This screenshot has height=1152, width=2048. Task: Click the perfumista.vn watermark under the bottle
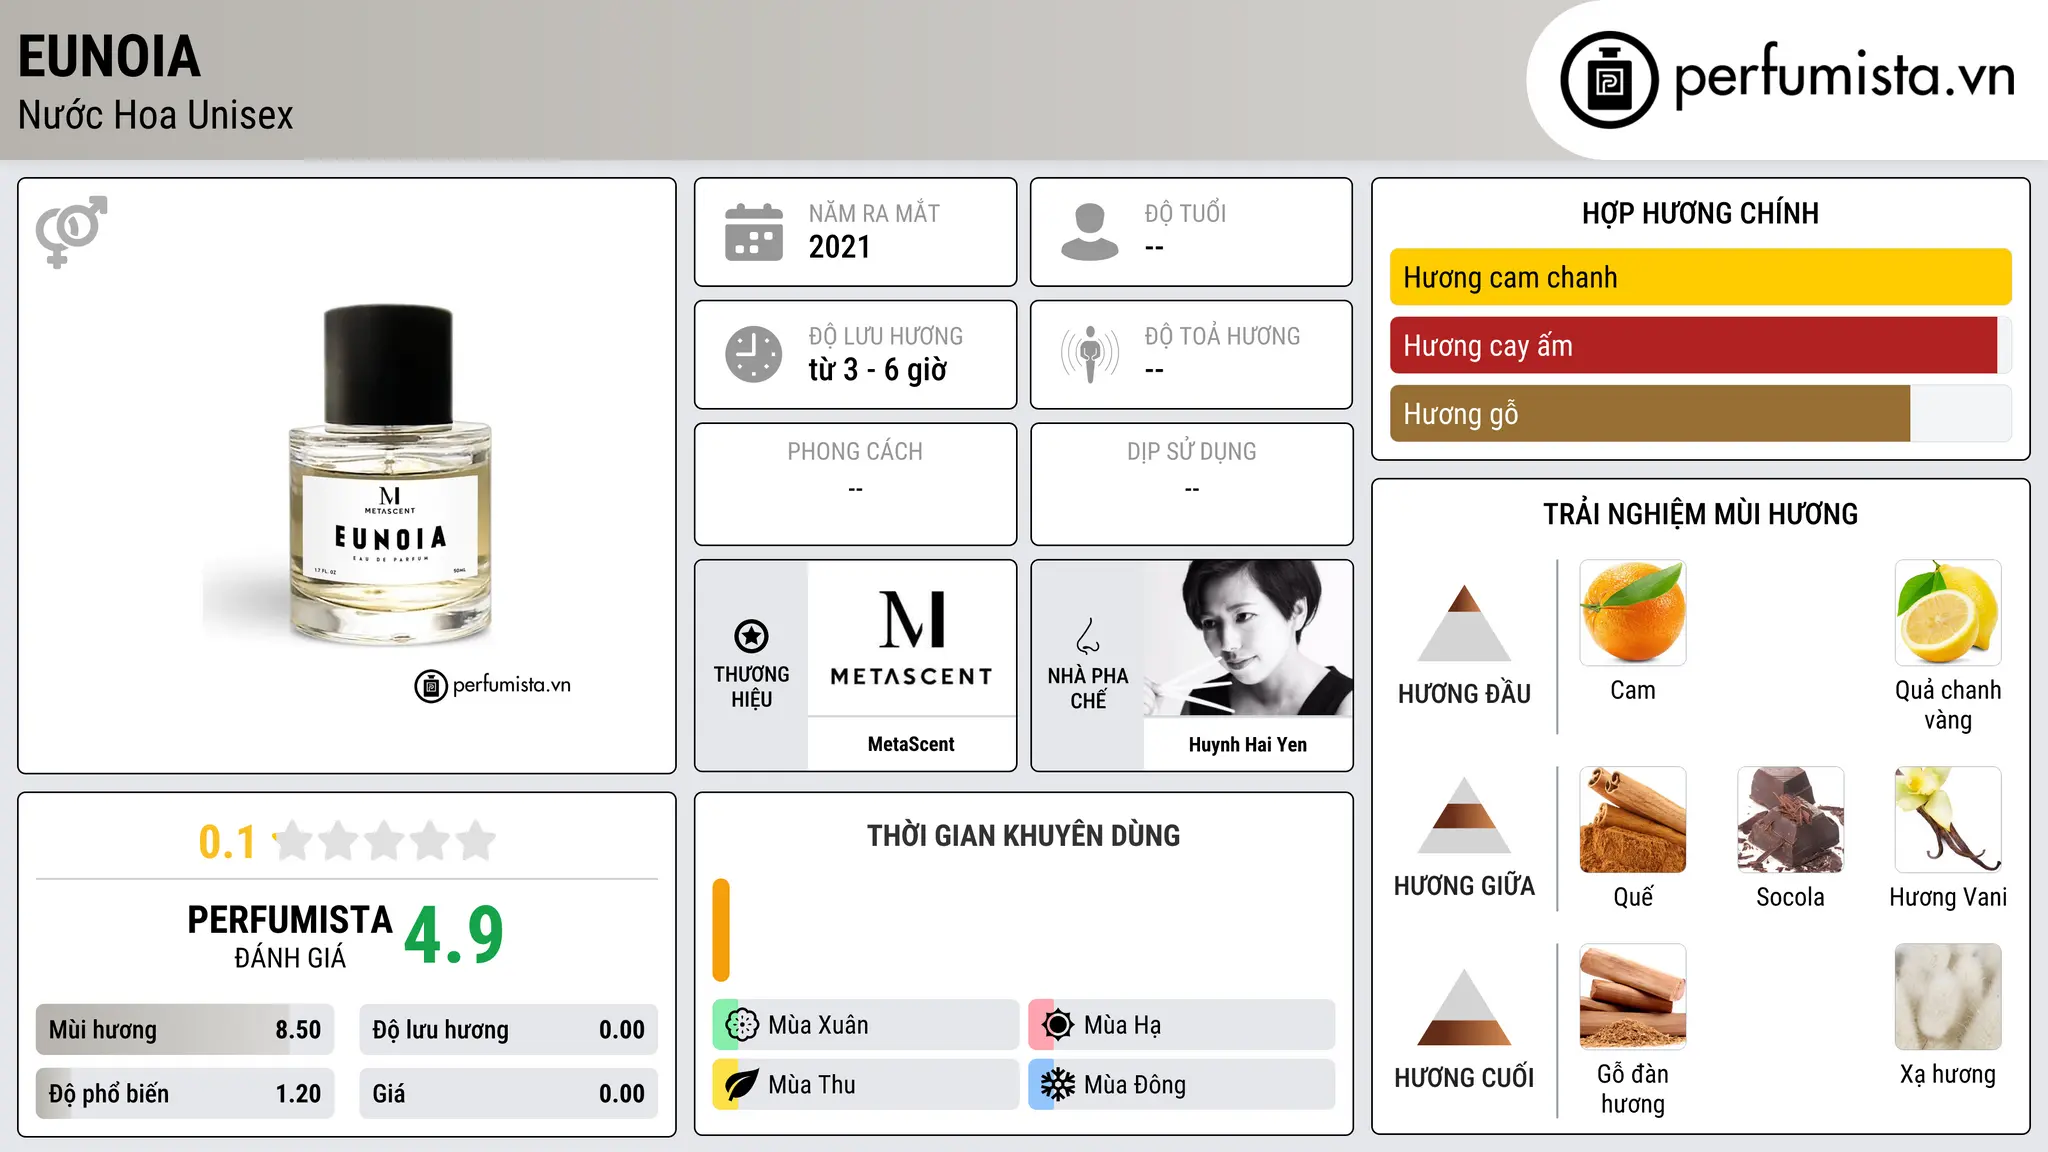pyautogui.click(x=493, y=685)
